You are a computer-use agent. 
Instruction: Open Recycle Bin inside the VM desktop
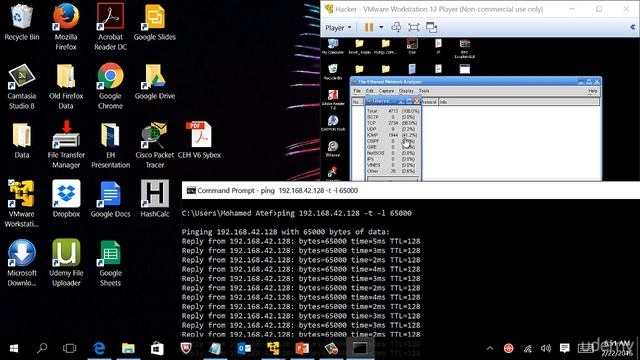pos(333,72)
